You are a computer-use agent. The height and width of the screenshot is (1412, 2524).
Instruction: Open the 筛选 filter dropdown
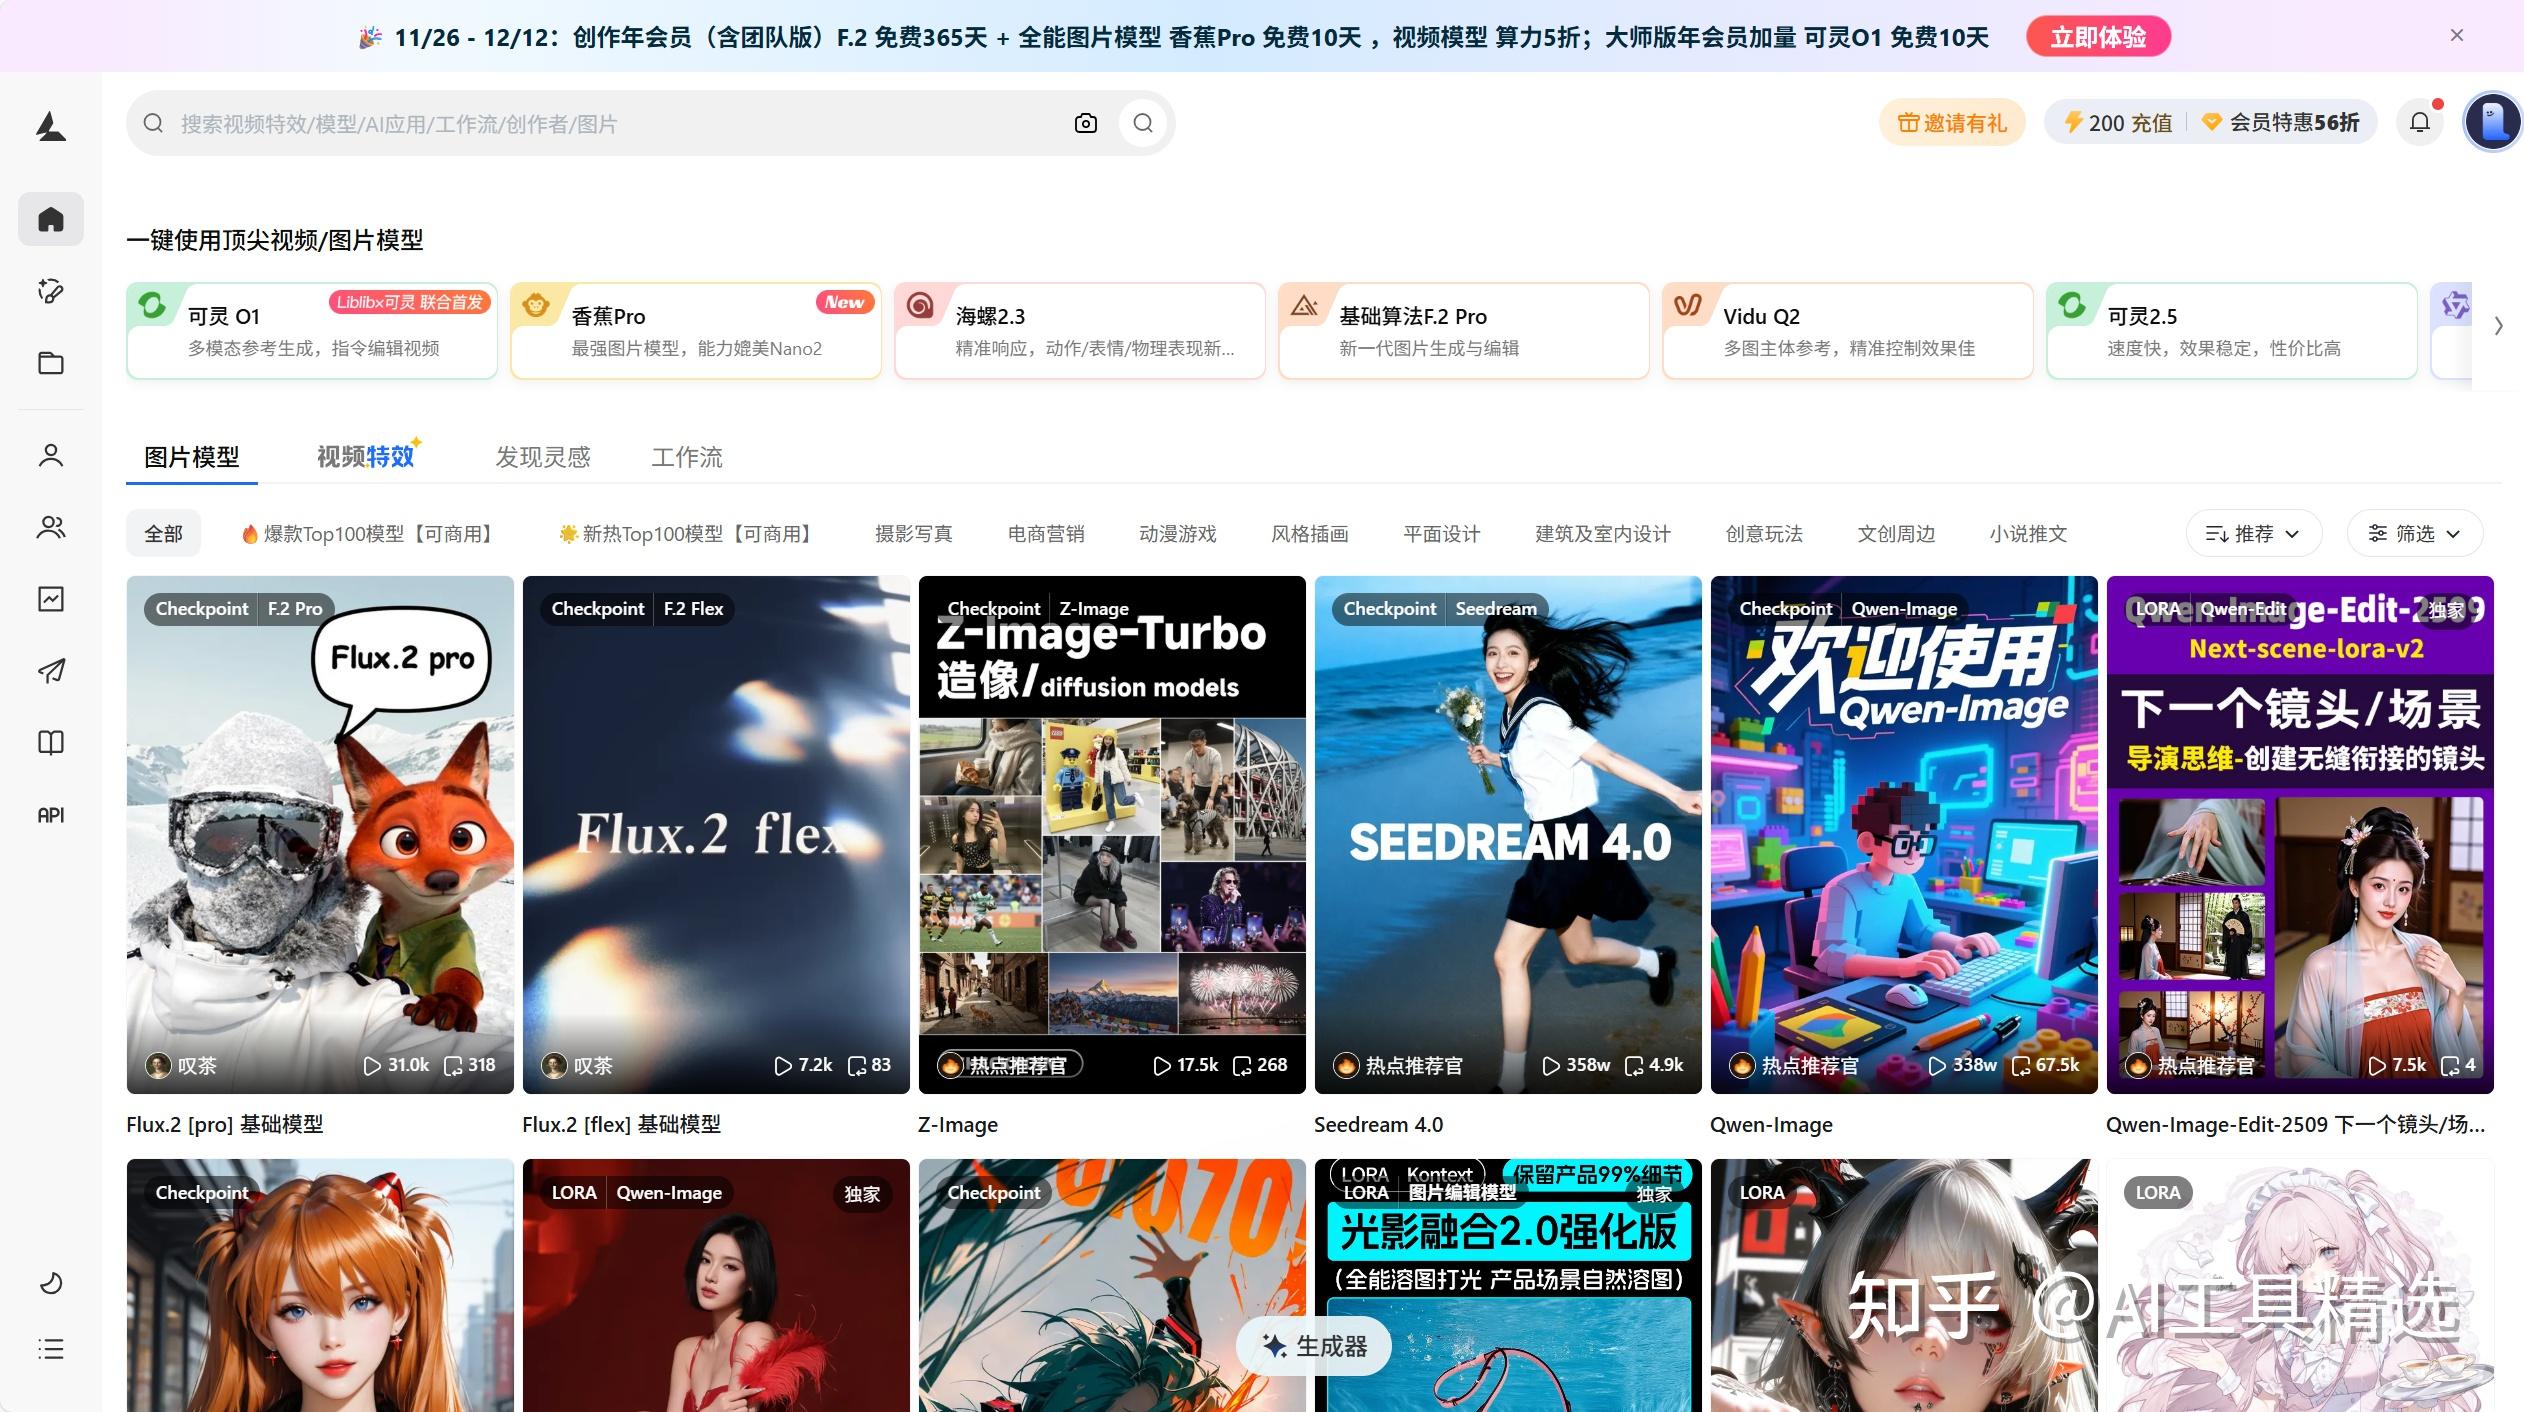click(2414, 534)
